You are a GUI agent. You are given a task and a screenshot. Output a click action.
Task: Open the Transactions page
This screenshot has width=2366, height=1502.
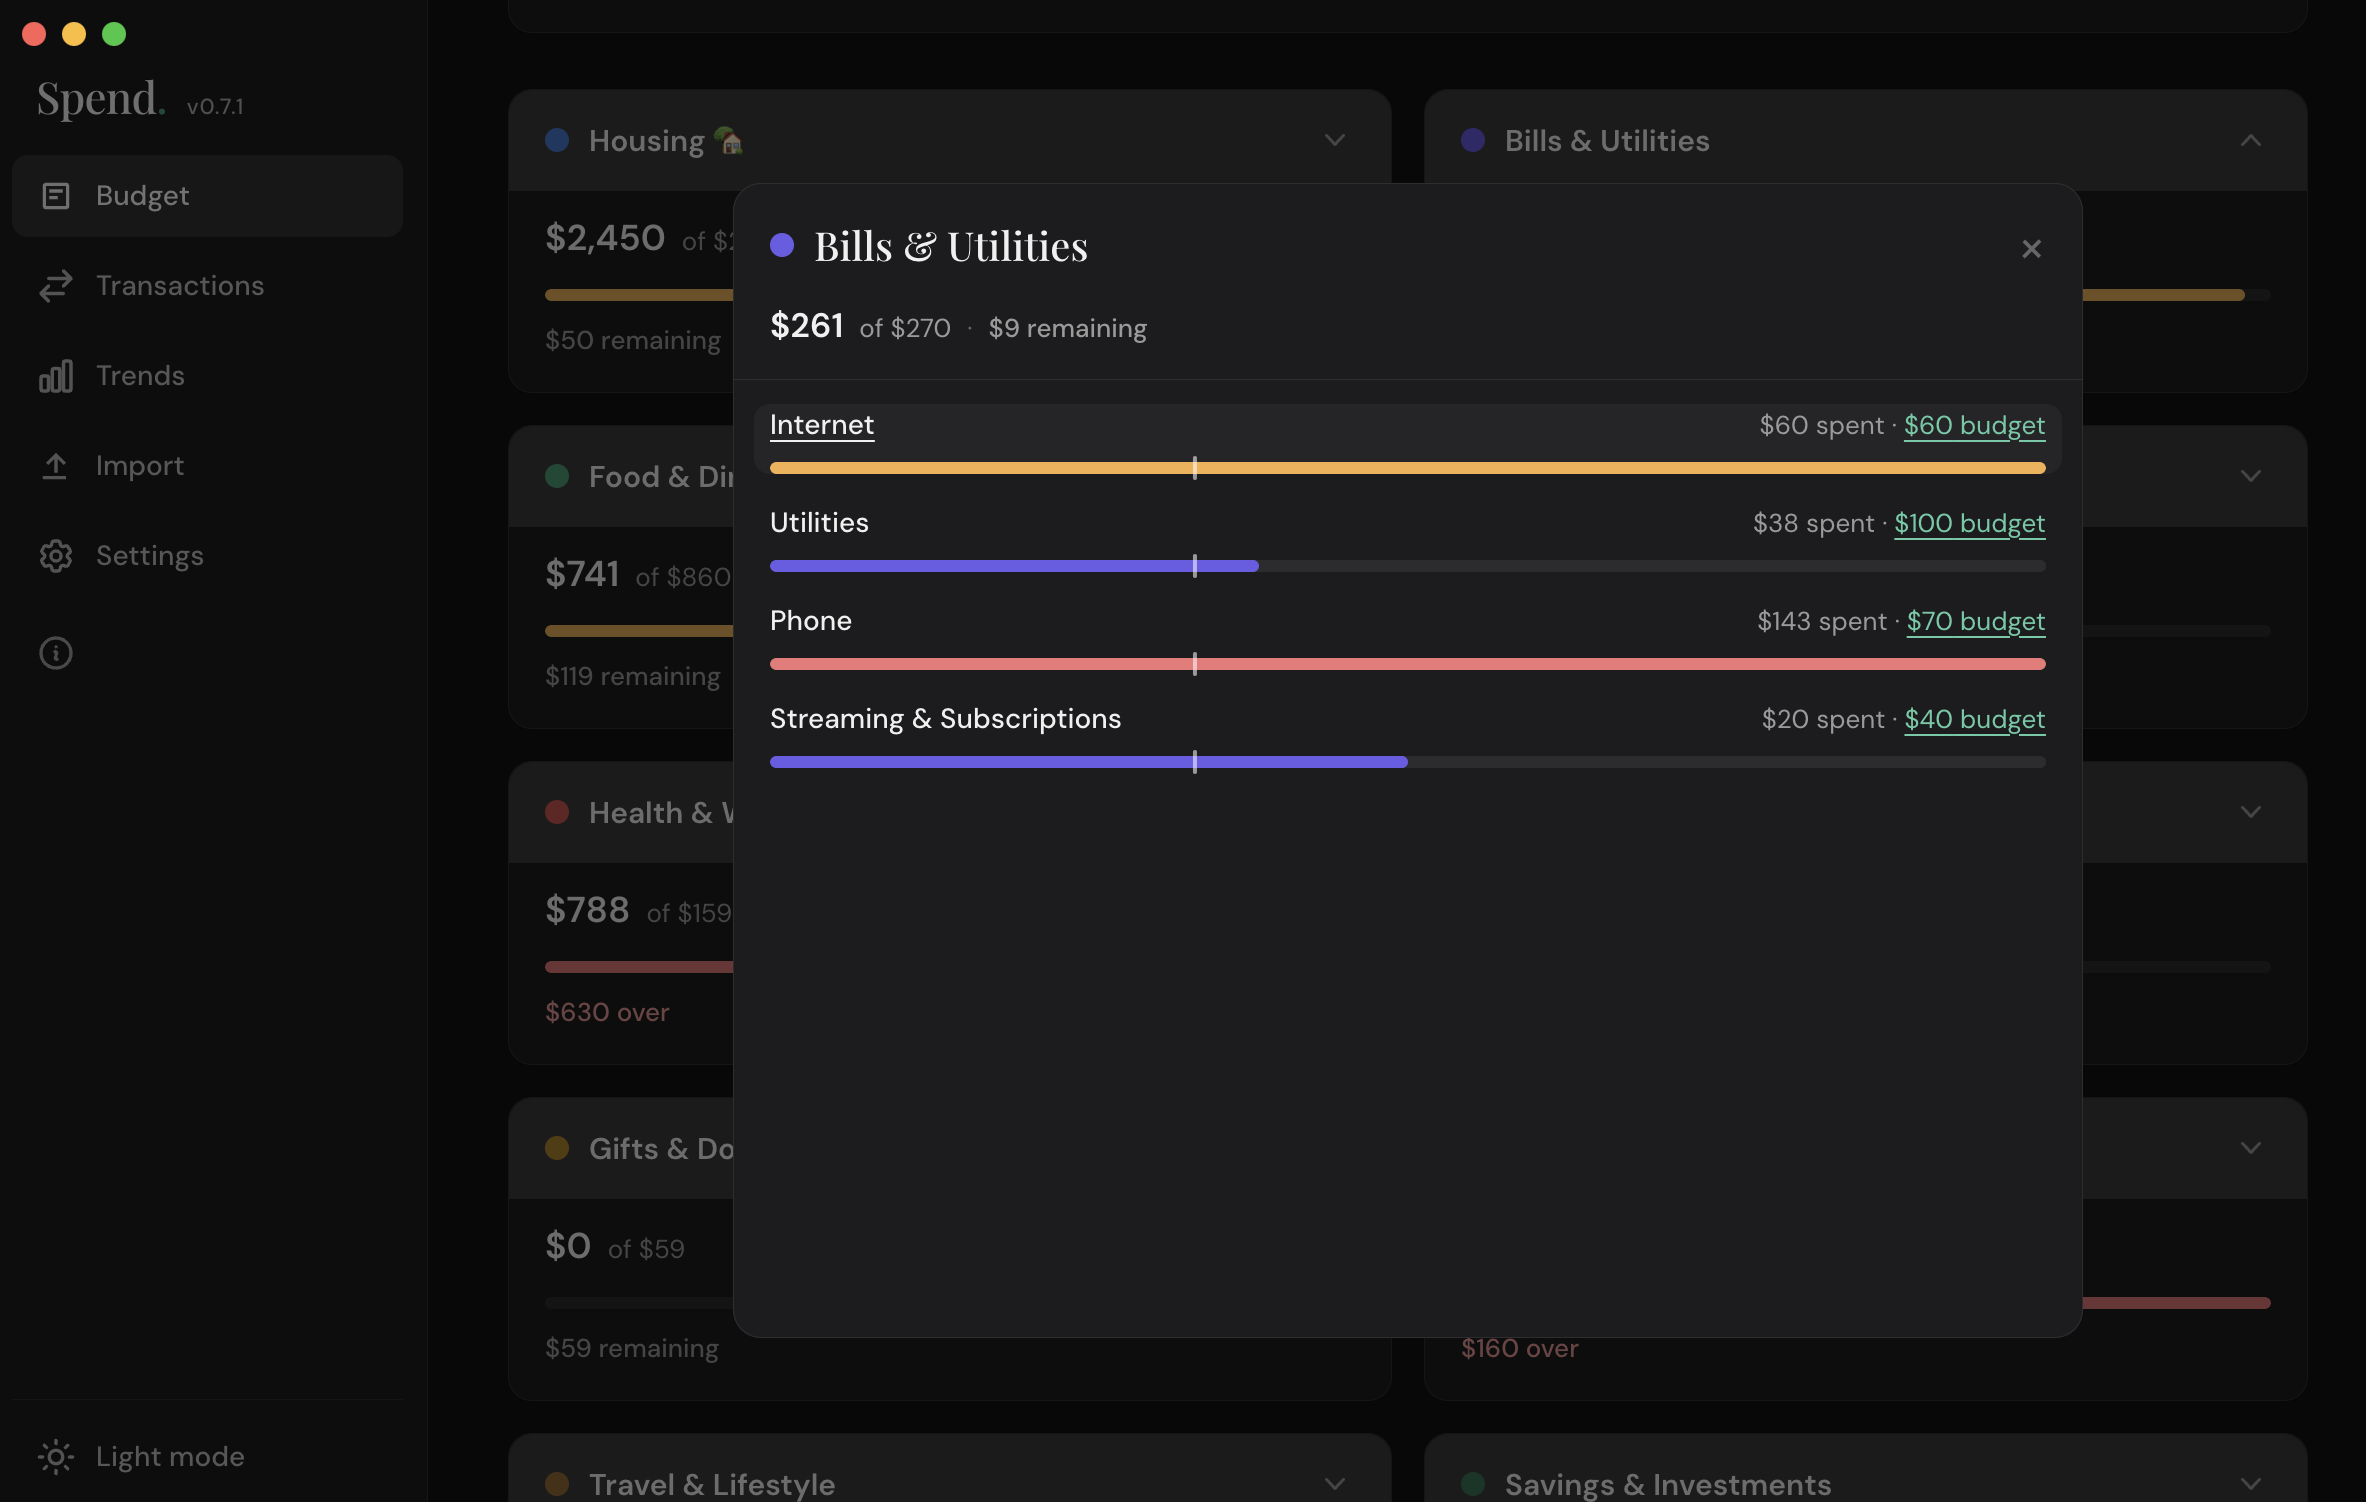pos(207,286)
